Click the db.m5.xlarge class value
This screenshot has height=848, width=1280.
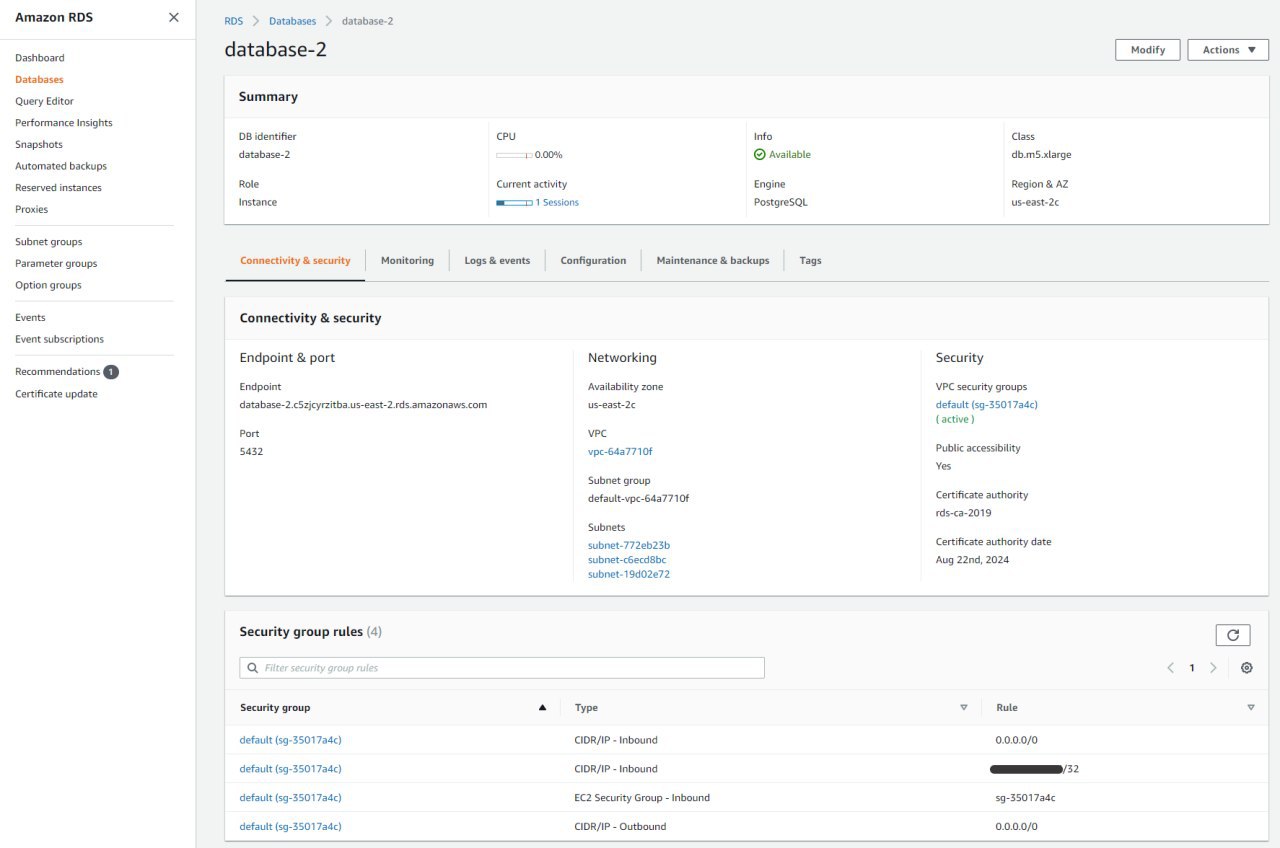(1041, 155)
